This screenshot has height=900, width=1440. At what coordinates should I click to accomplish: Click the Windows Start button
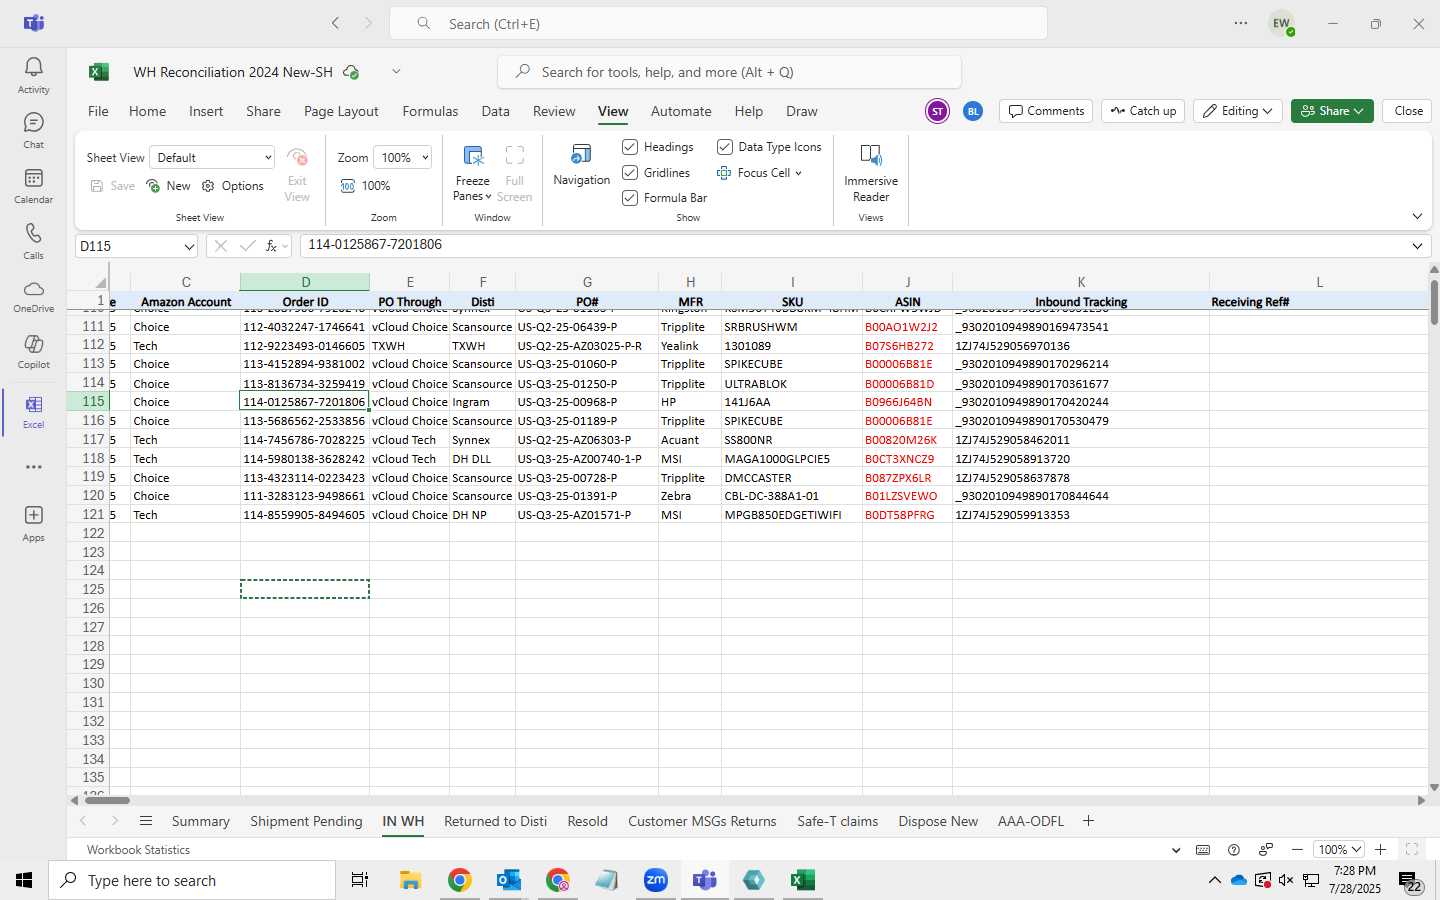[24, 880]
